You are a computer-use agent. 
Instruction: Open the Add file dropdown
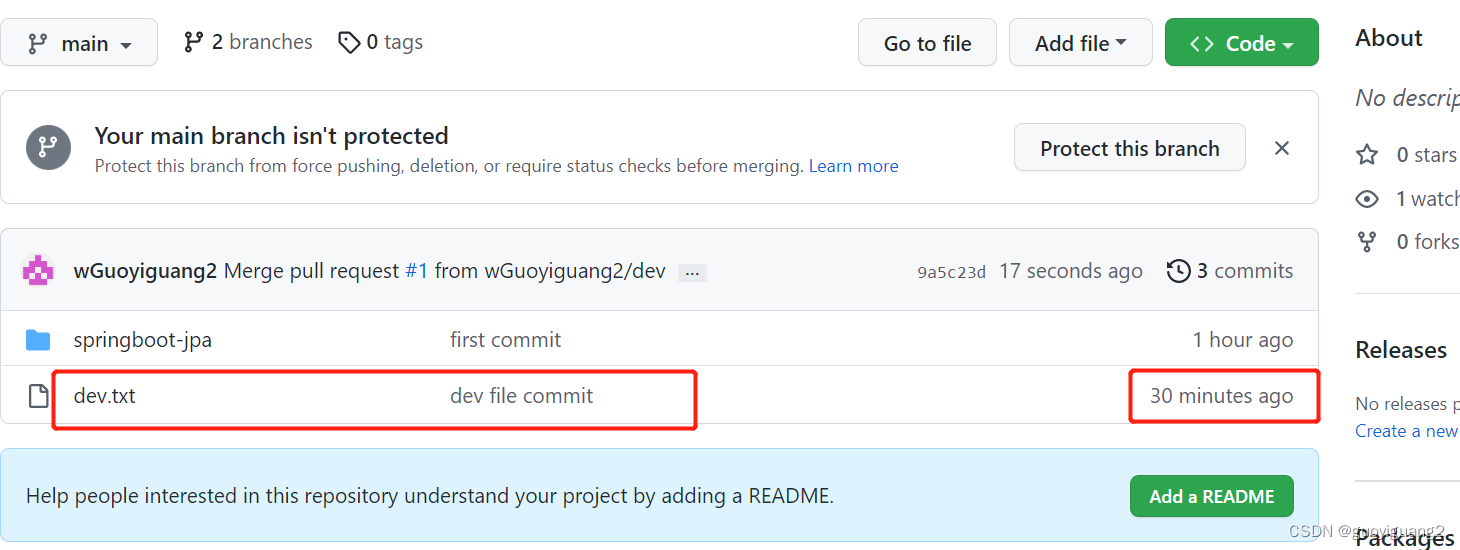pos(1081,43)
